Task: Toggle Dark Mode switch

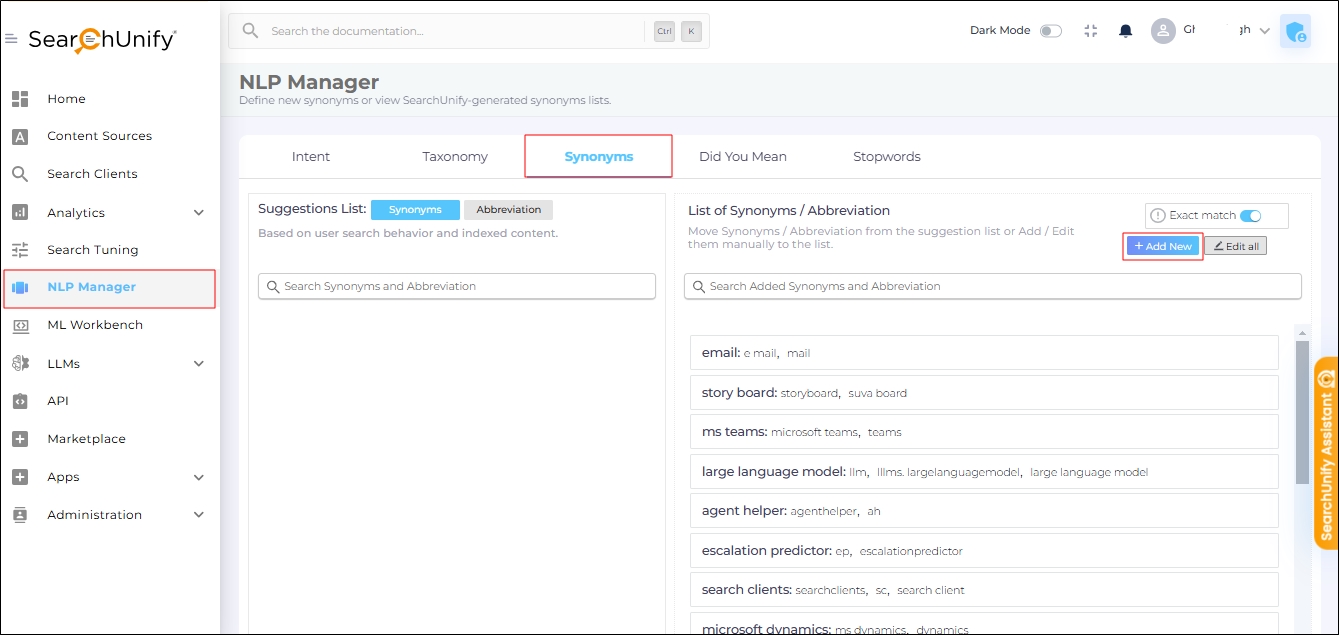Action: [1050, 31]
